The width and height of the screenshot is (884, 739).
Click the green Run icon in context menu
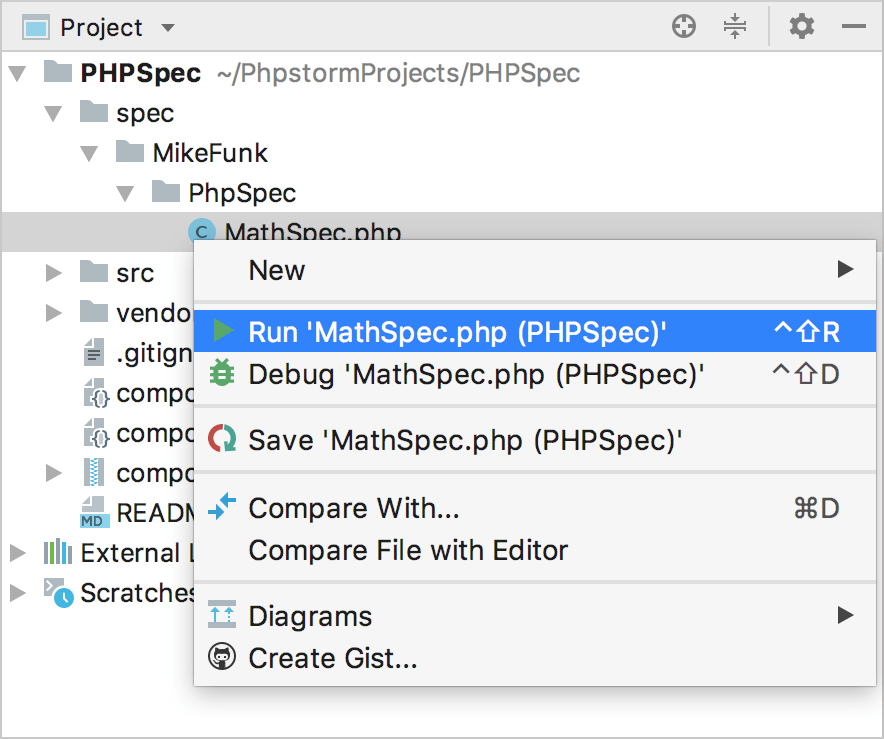221,331
